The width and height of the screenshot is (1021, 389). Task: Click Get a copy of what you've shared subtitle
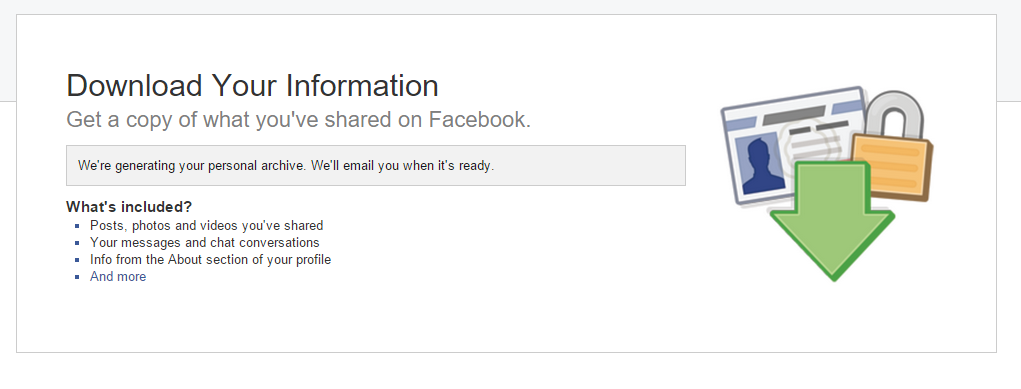[x=299, y=120]
